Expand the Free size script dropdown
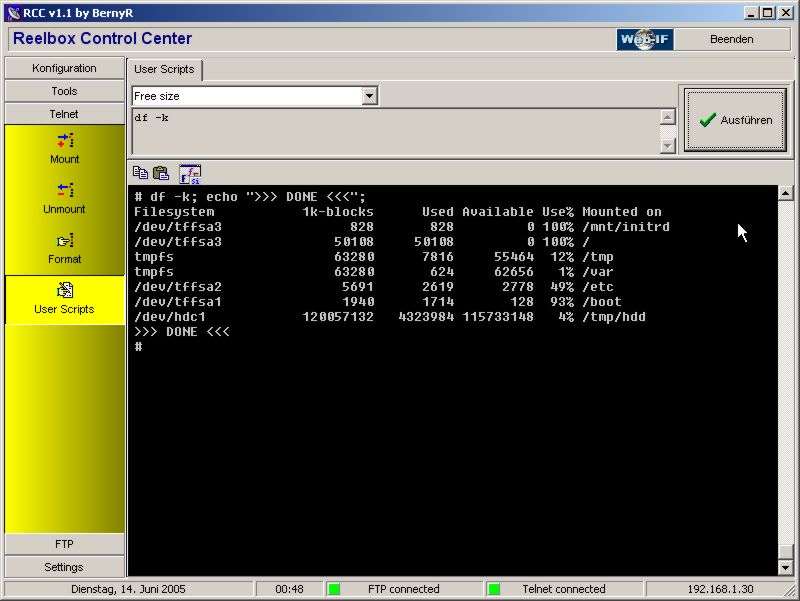The width and height of the screenshot is (800, 601). click(369, 96)
